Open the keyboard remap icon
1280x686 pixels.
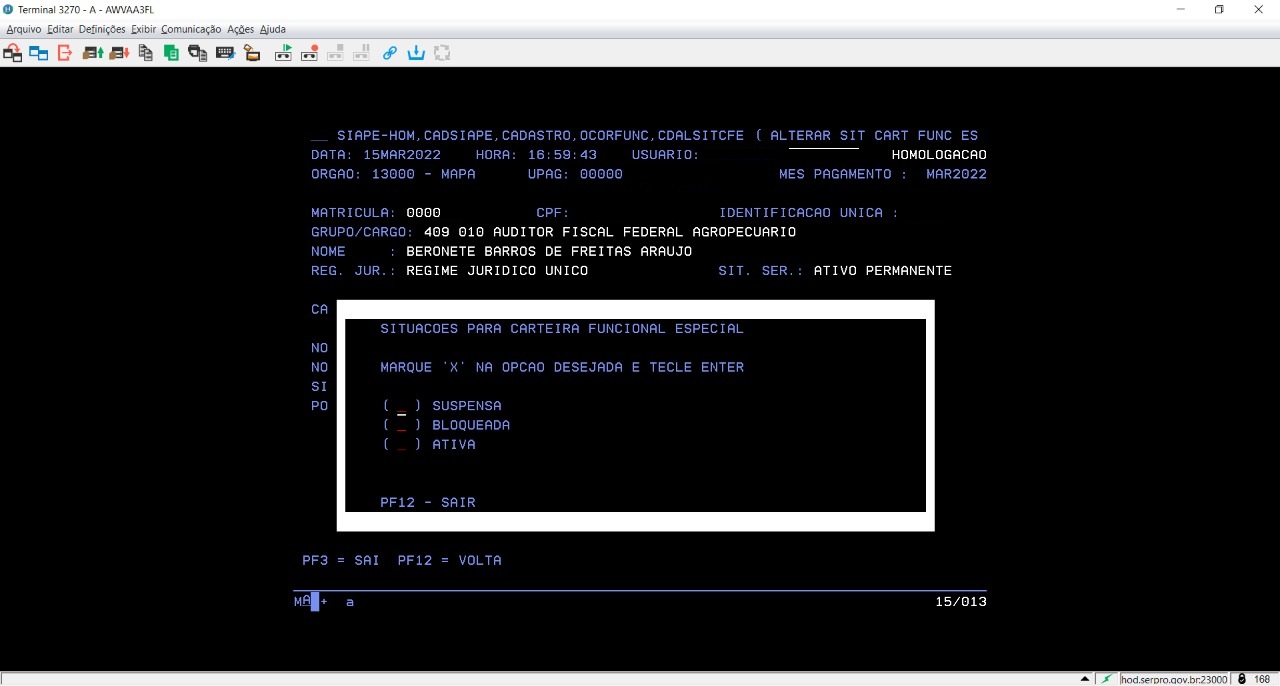pos(224,53)
